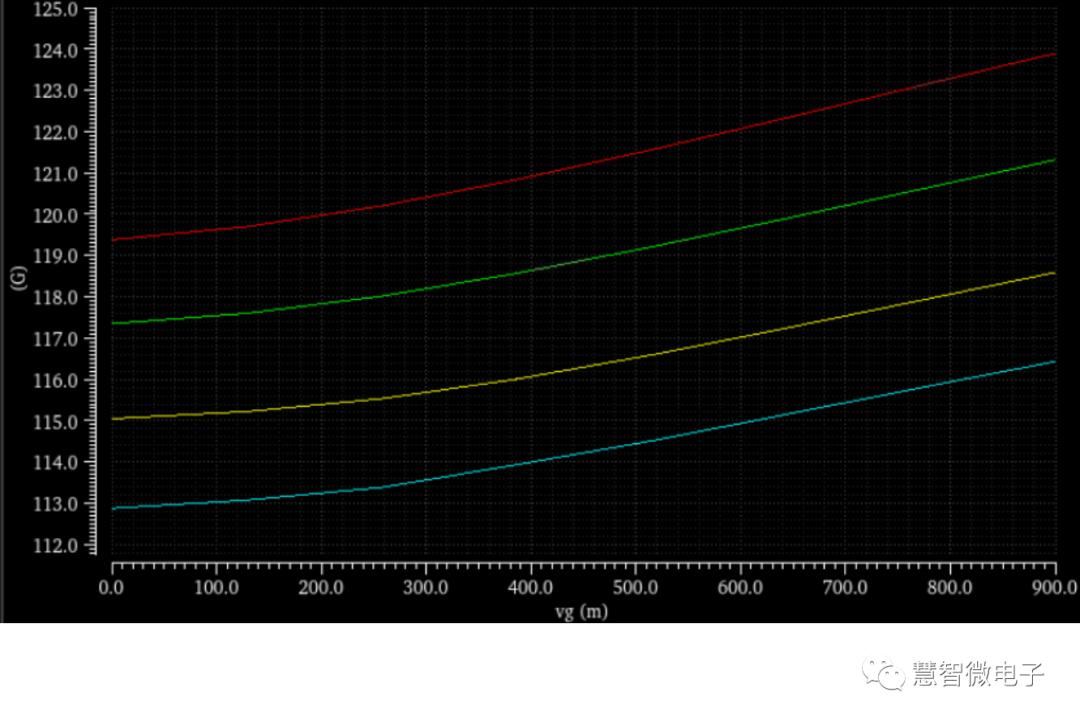Image resolution: width=1080 pixels, height=722 pixels.
Task: Click the 'vg (m)' x-axis label
Action: (x=581, y=611)
